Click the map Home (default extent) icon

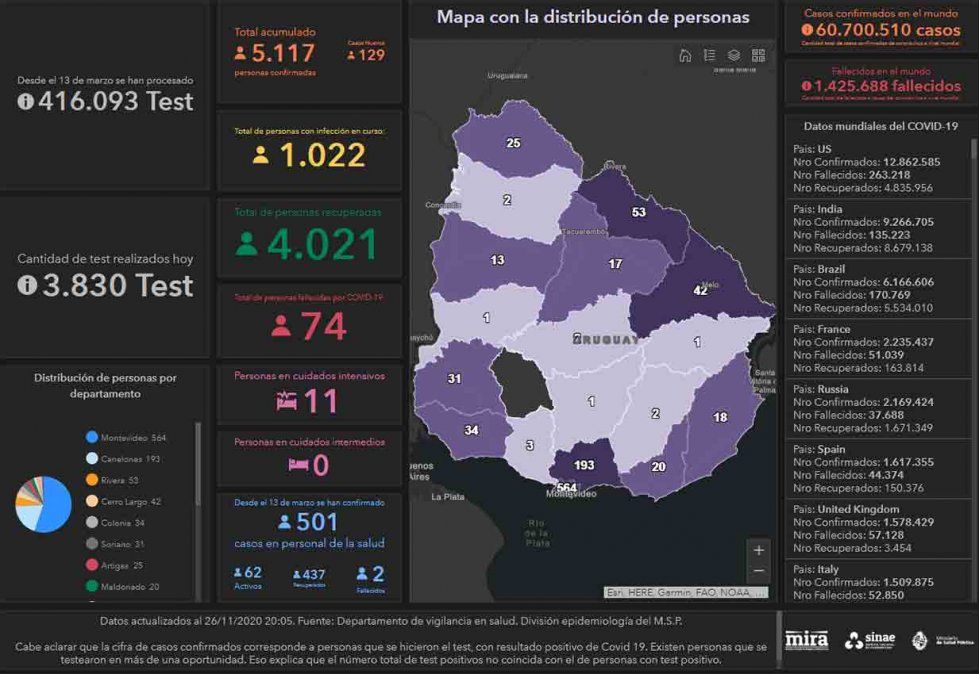(685, 56)
